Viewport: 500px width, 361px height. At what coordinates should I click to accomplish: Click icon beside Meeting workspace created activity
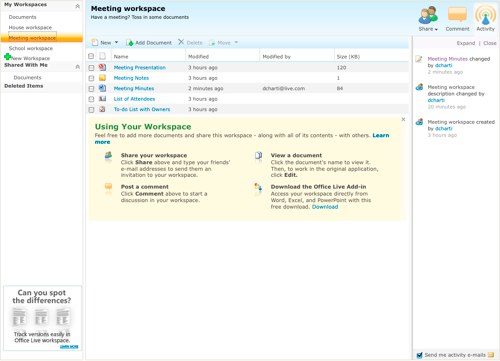click(x=419, y=122)
